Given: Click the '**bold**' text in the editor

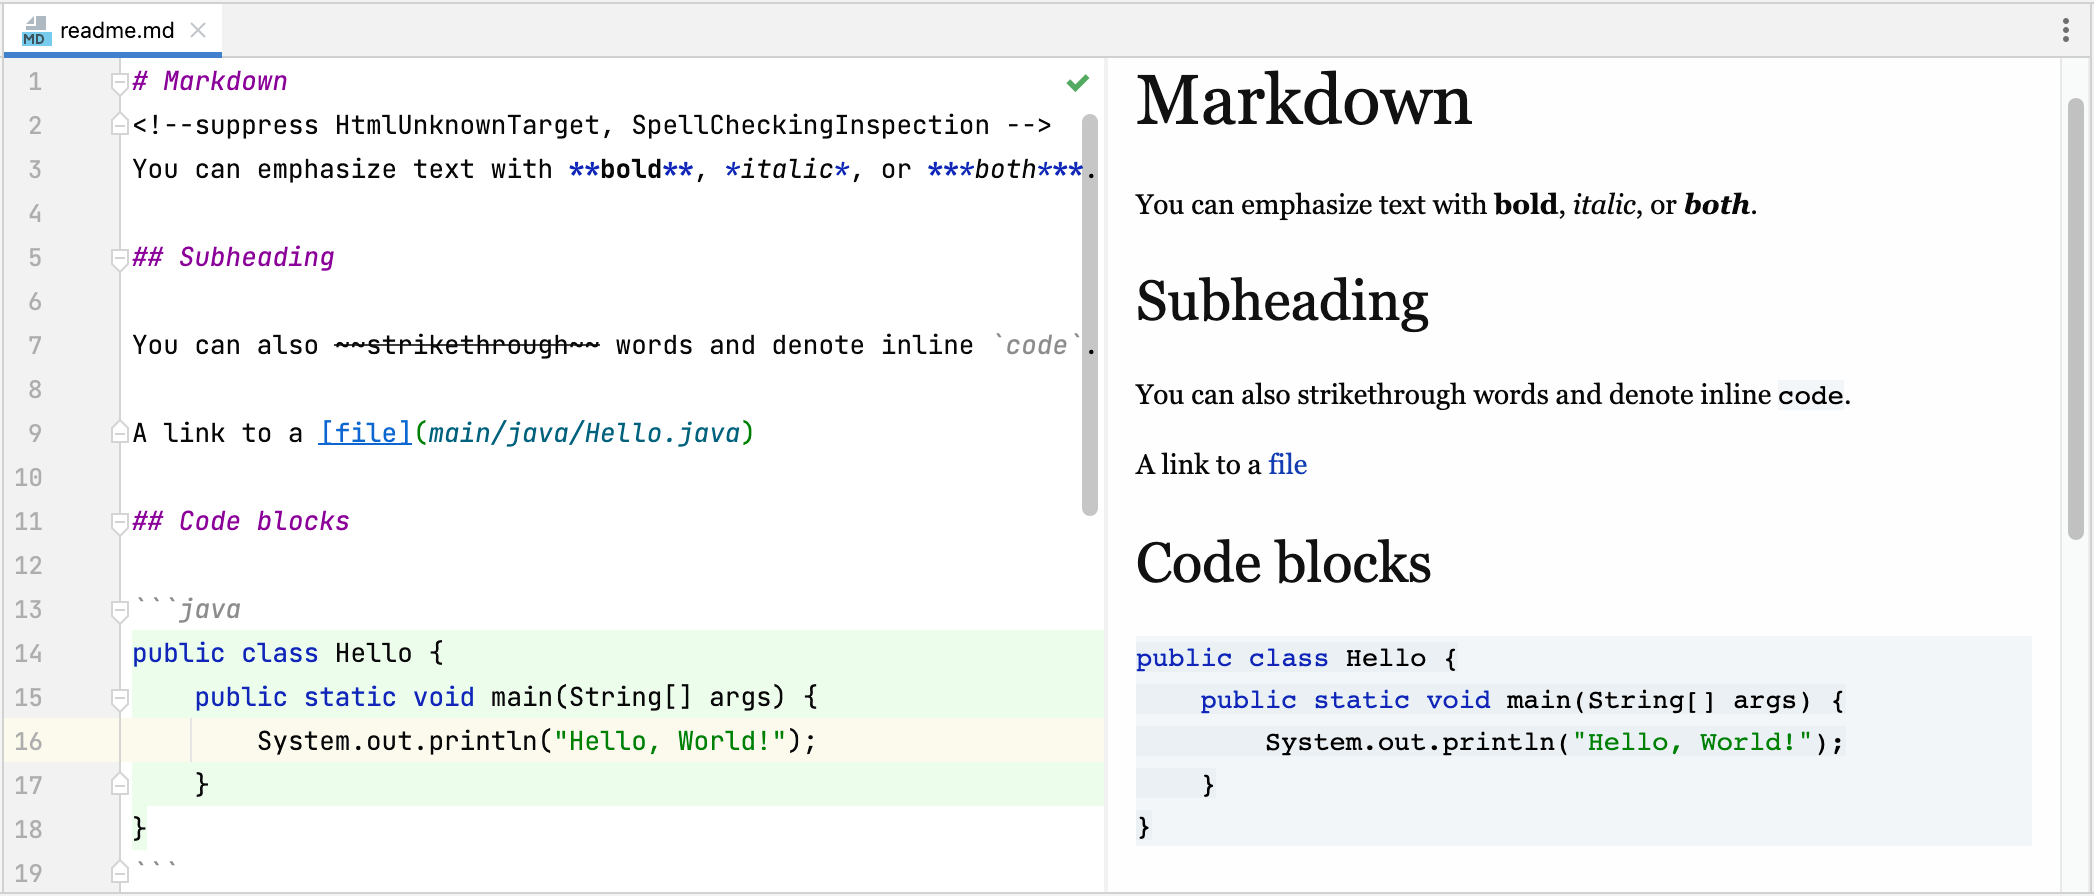Looking at the screenshot, I should (631, 169).
